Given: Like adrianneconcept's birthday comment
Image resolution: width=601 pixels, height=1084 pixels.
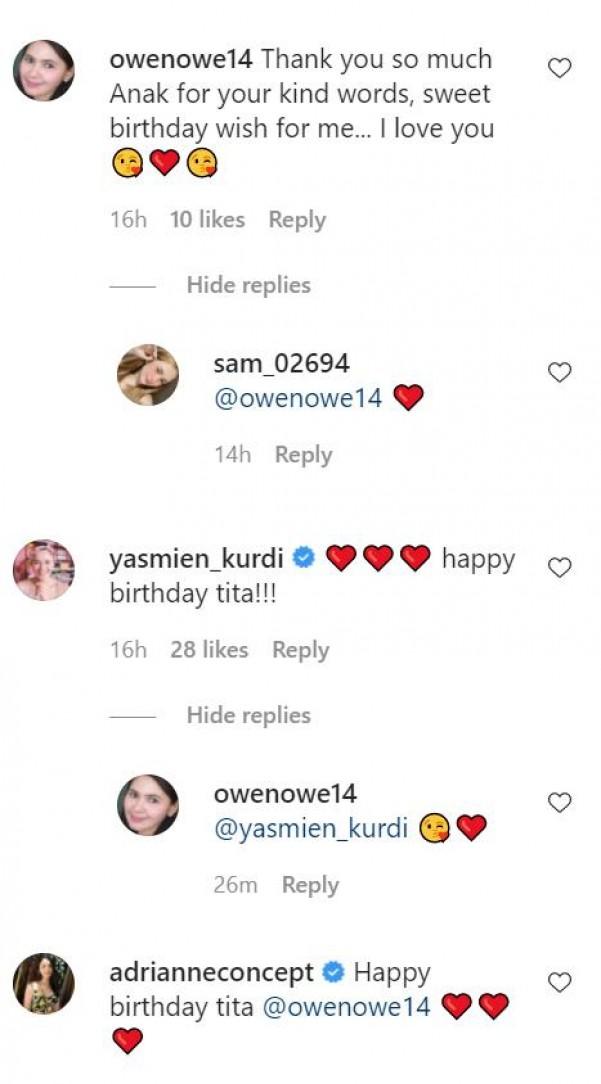Looking at the screenshot, I should click(560, 981).
